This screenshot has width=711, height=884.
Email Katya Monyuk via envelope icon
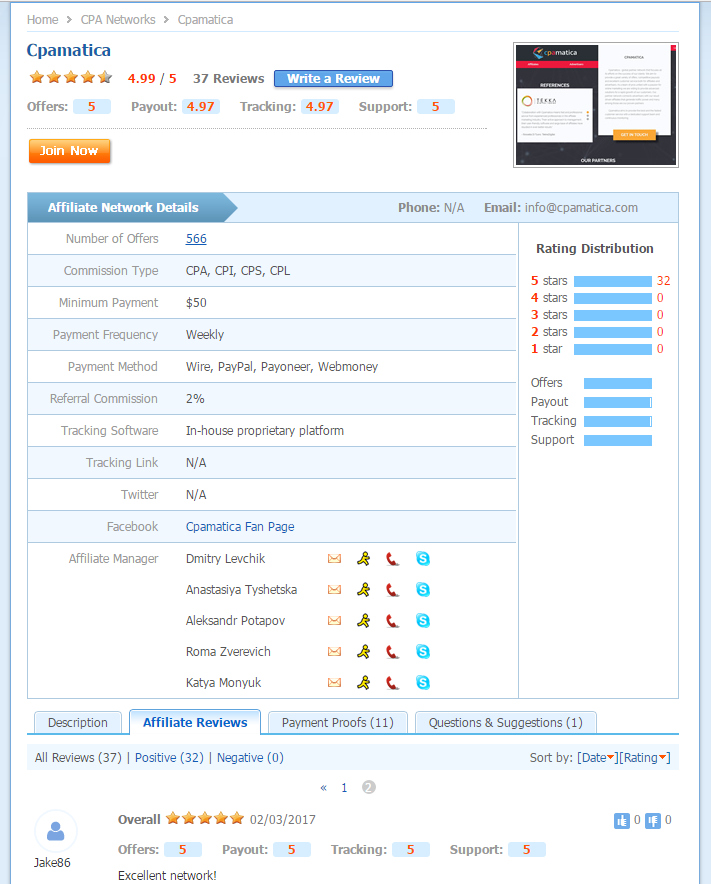coord(334,683)
